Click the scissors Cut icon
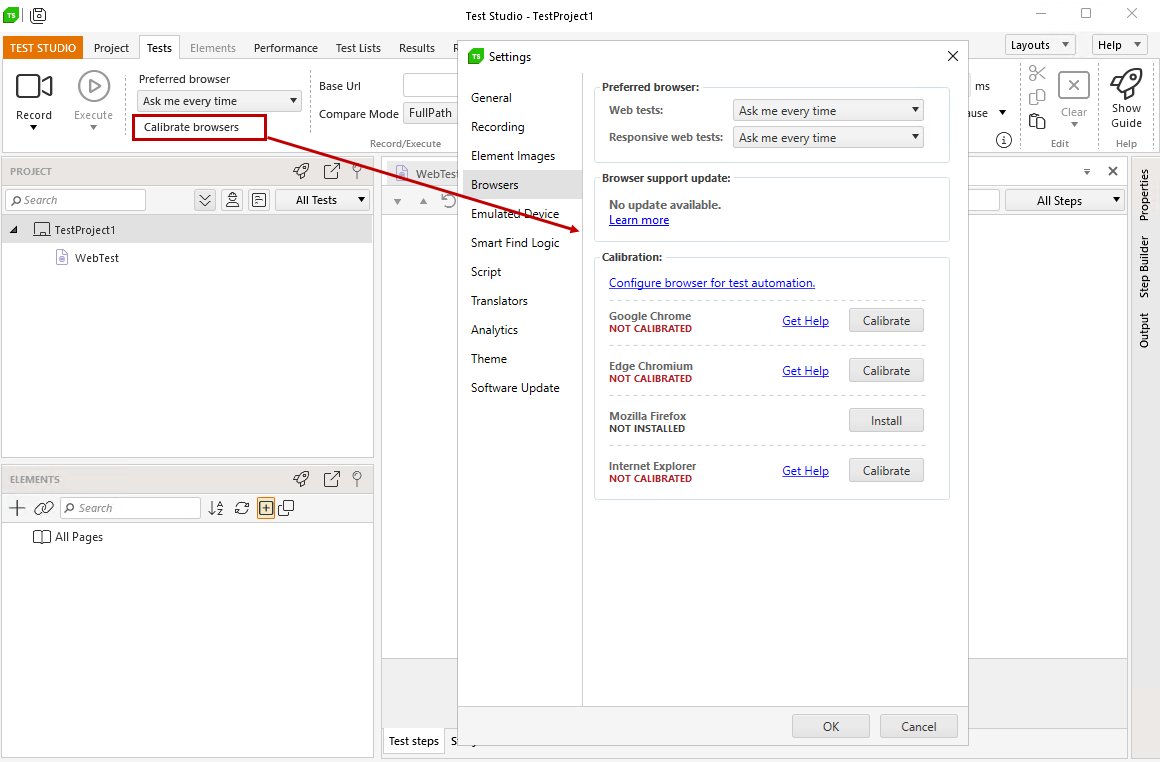The image size is (1160, 762). coord(1037,73)
